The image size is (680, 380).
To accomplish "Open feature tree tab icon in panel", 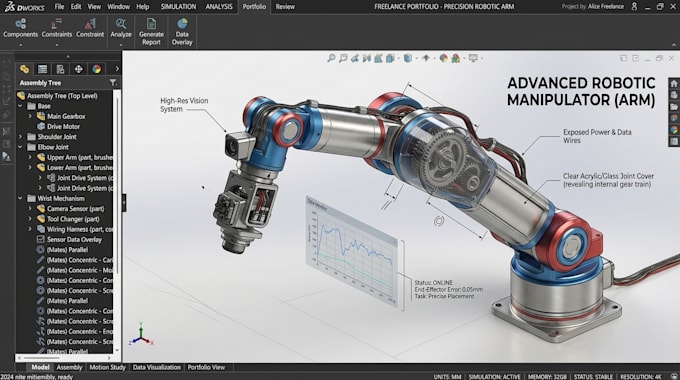I will point(24,69).
